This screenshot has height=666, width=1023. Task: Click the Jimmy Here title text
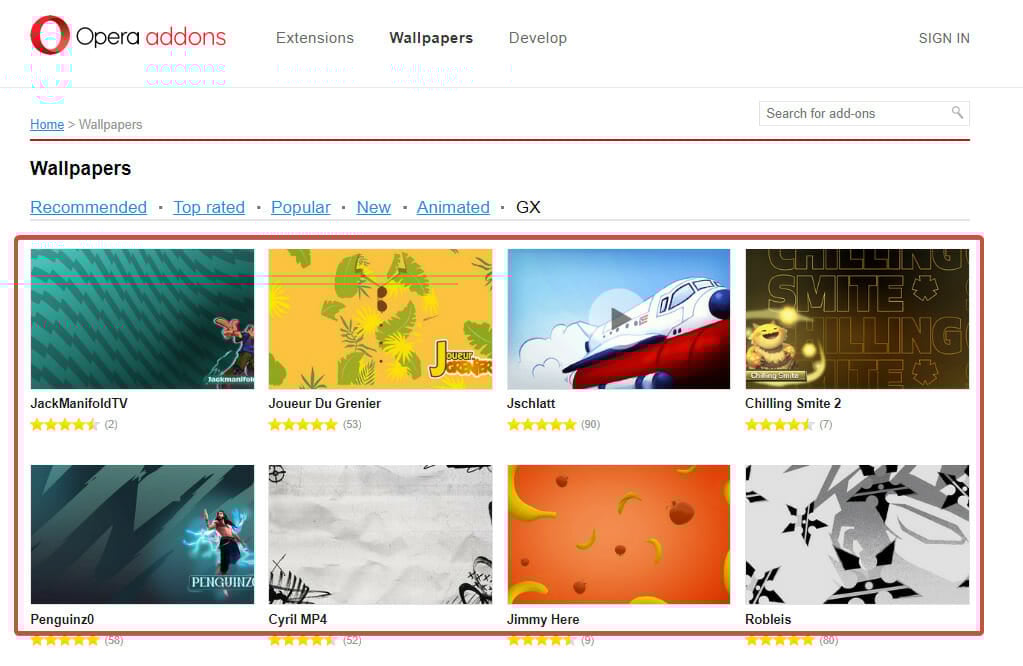click(543, 619)
